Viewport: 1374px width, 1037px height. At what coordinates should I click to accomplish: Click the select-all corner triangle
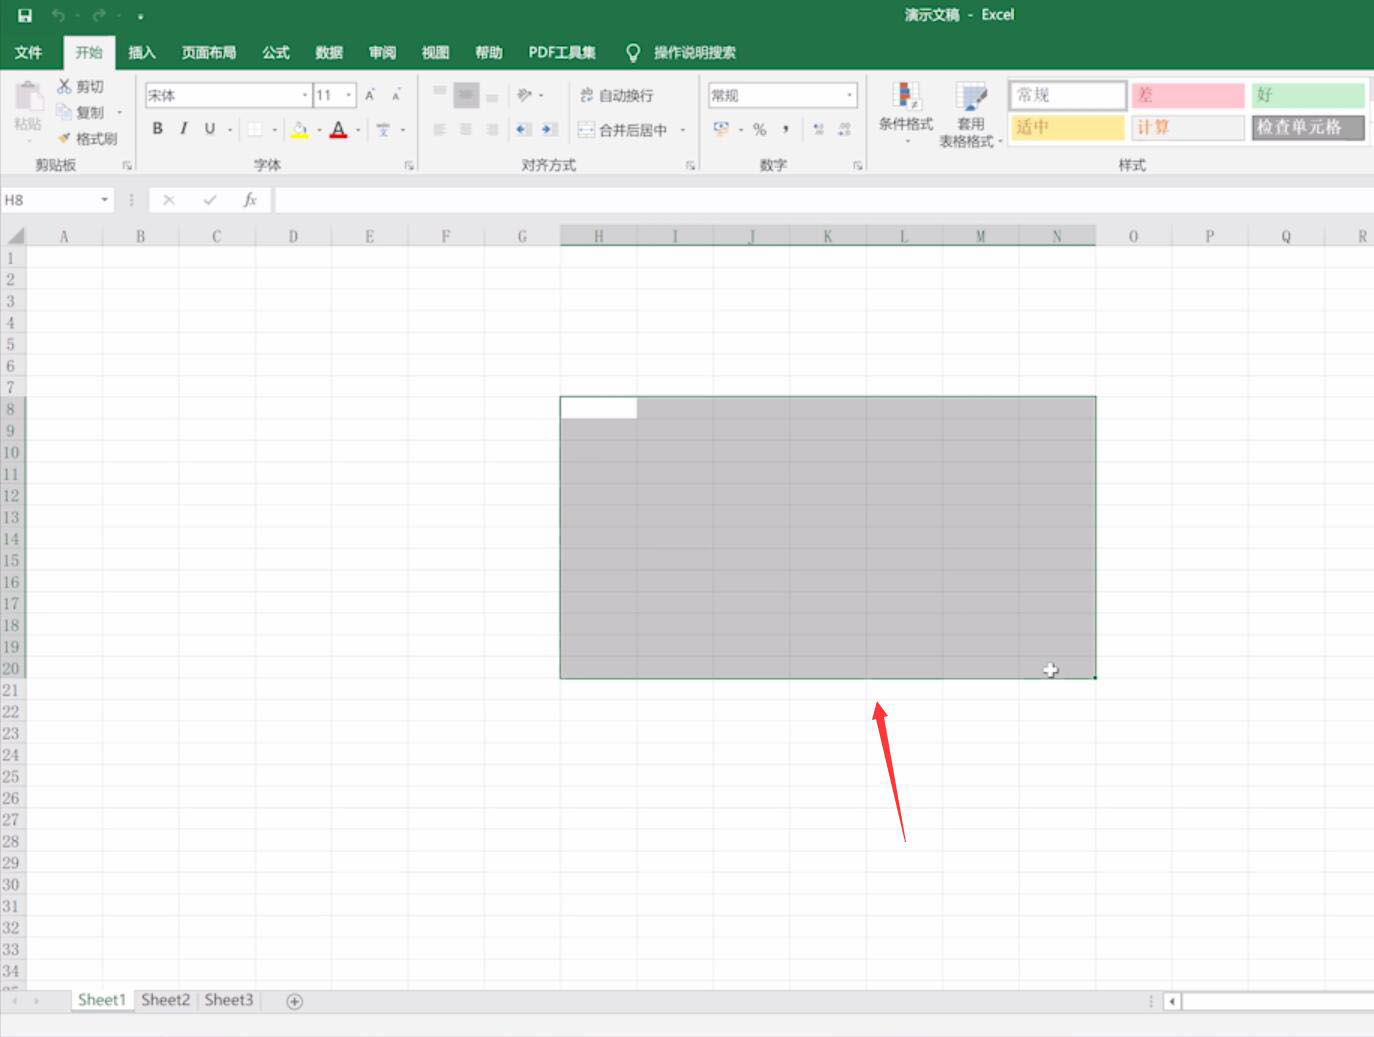pyautogui.click(x=14, y=236)
